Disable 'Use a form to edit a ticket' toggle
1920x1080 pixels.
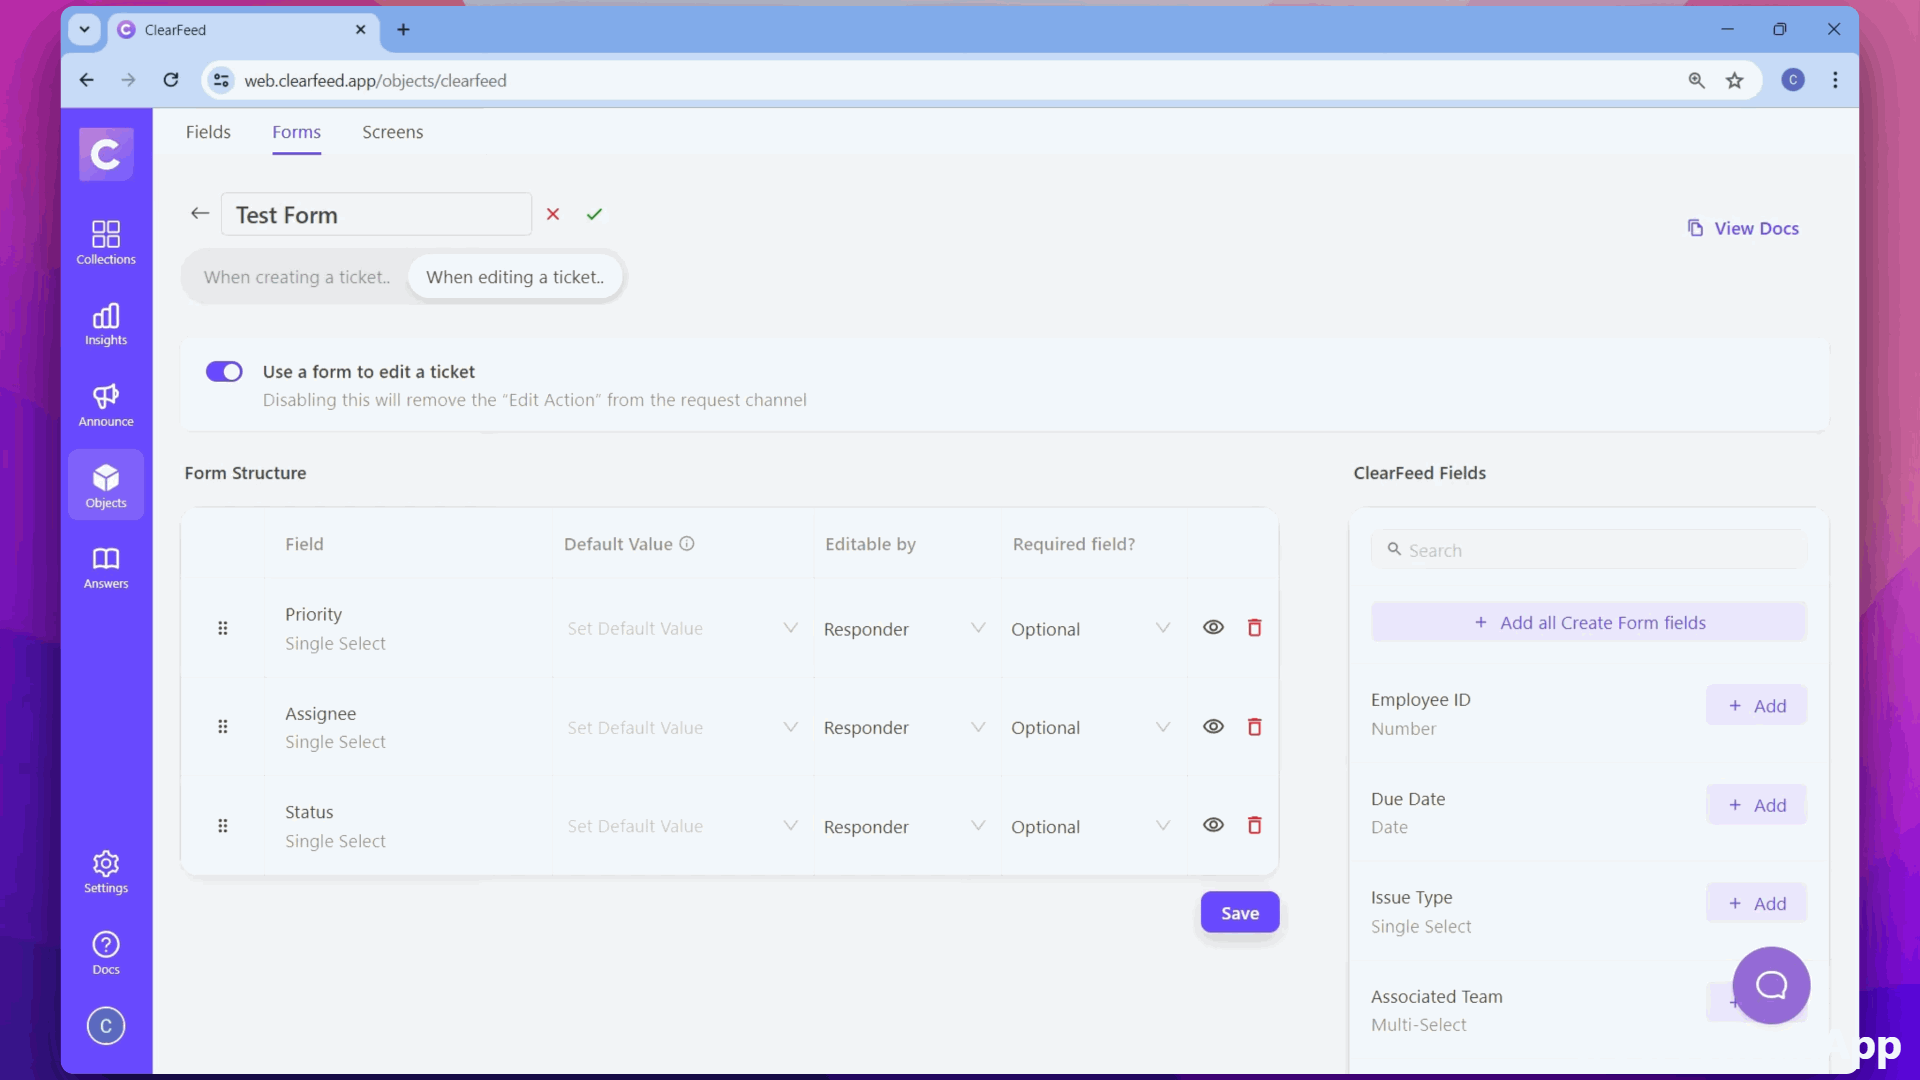224,372
